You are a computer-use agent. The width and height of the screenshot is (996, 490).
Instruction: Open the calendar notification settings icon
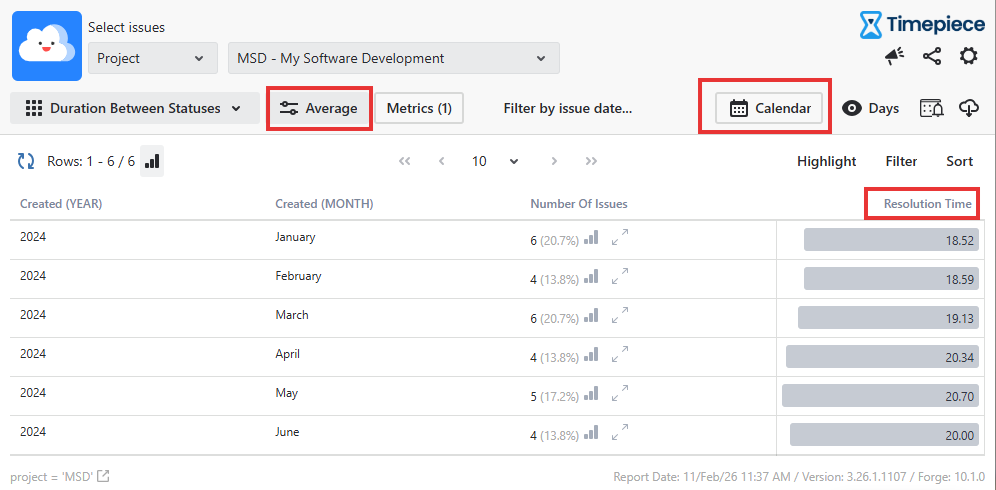pos(931,108)
